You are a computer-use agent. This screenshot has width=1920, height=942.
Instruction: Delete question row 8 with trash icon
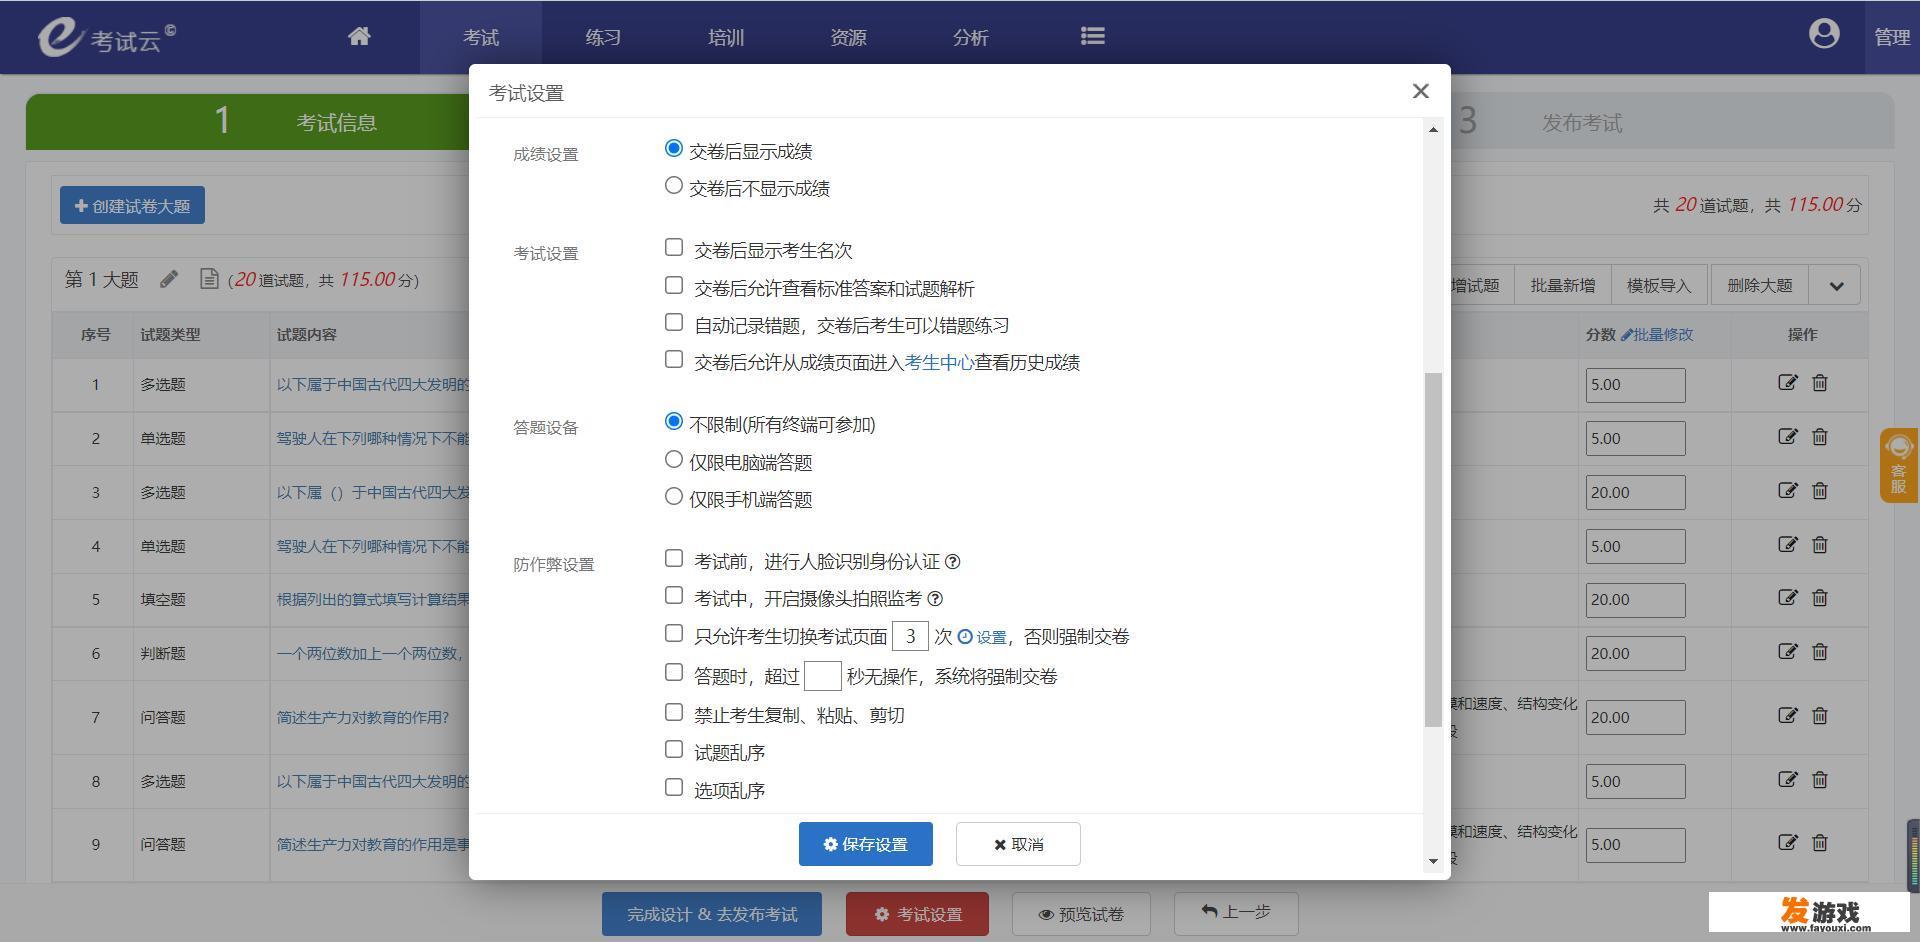1820,780
